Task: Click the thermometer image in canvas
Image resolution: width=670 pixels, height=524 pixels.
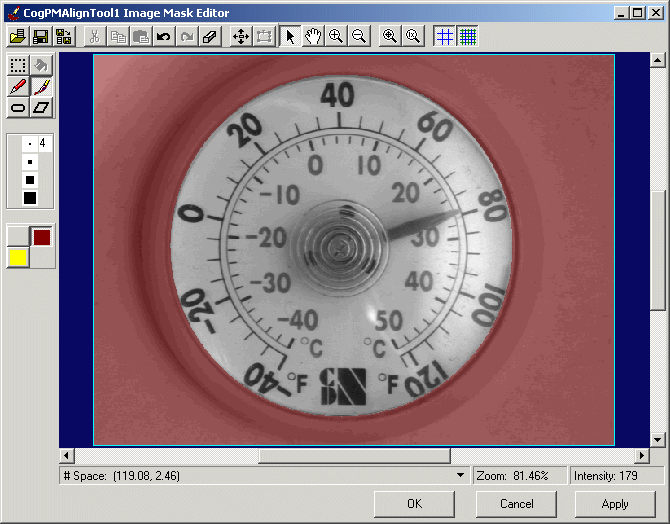Action: pos(354,250)
